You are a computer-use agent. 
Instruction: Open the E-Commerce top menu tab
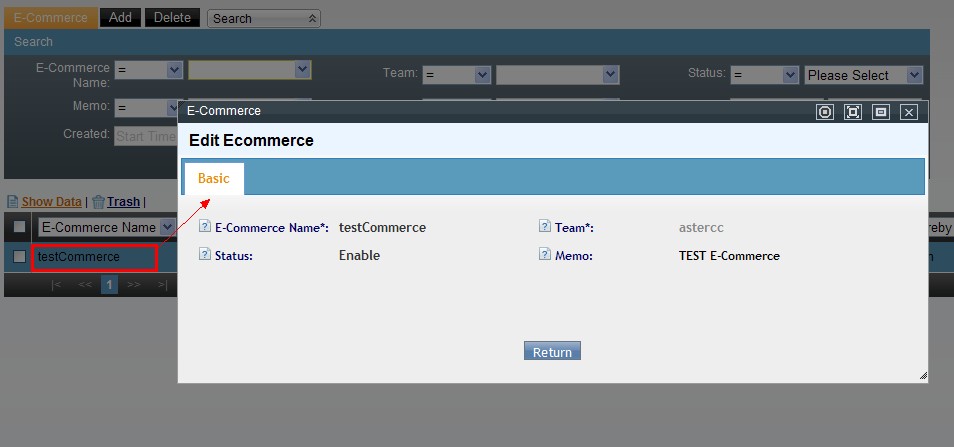(51, 18)
